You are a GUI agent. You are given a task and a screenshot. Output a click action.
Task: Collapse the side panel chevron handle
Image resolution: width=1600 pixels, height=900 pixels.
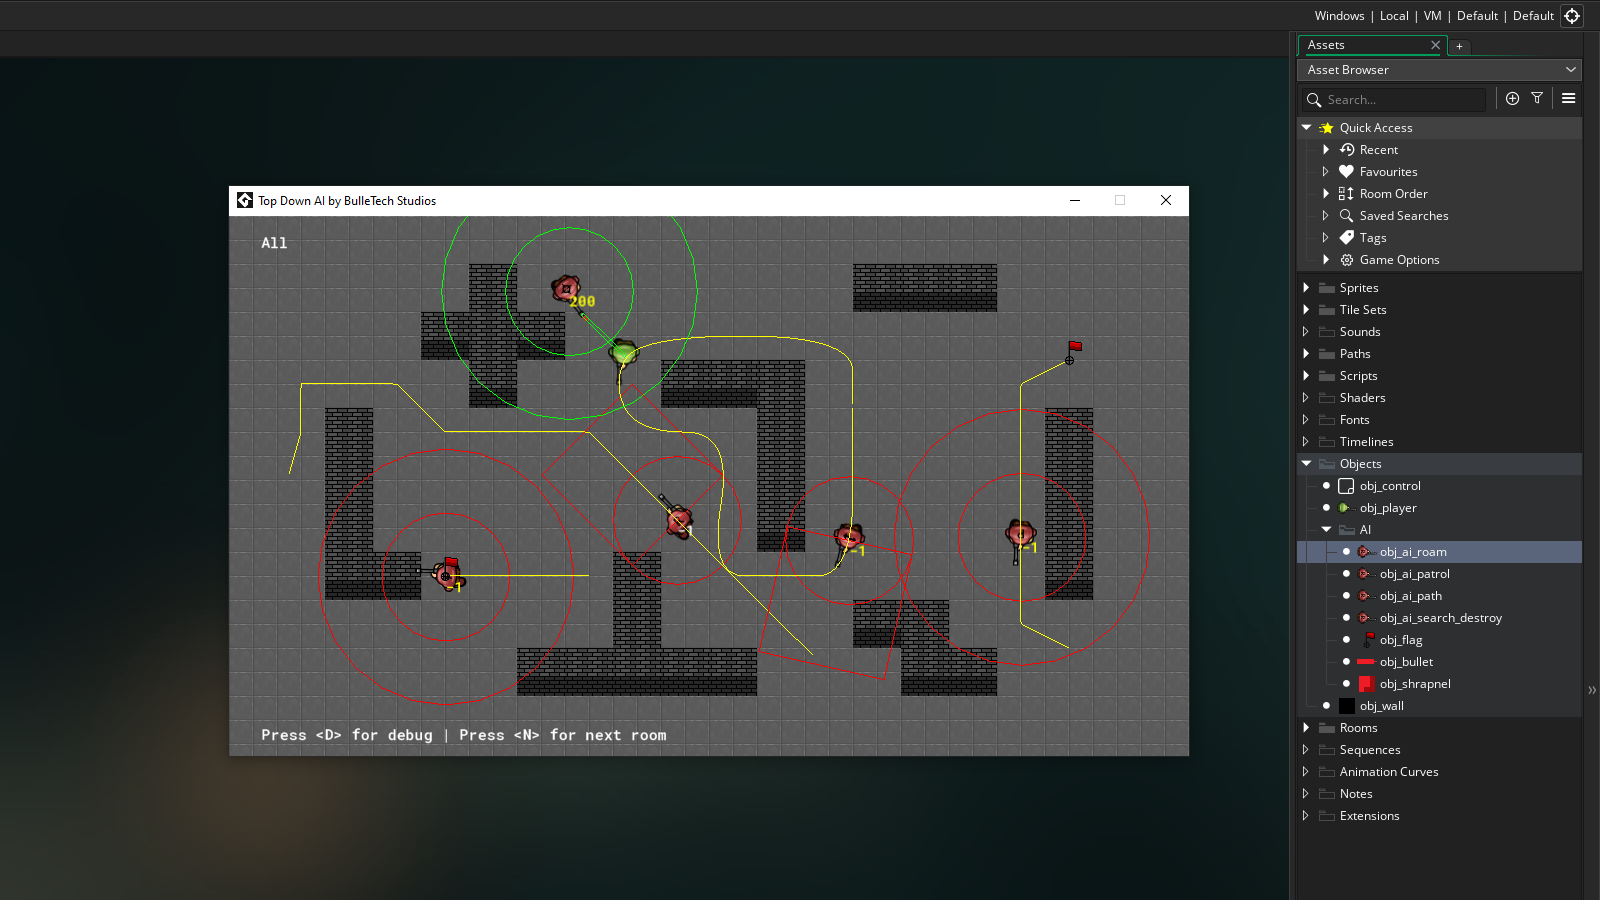pyautogui.click(x=1591, y=690)
